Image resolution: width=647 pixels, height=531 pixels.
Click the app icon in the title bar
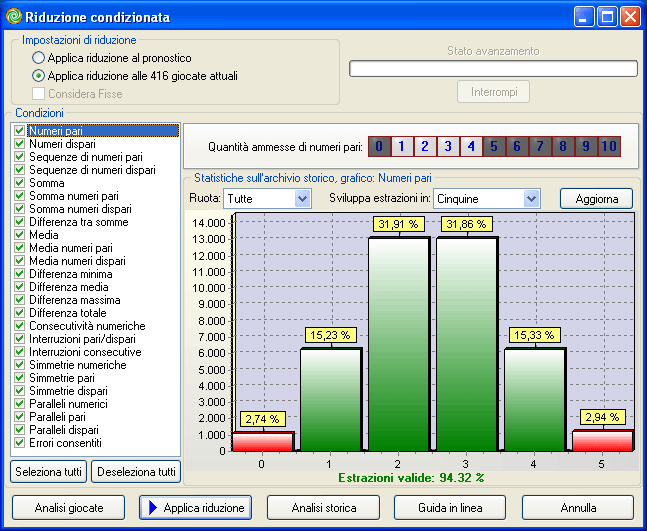[13, 16]
